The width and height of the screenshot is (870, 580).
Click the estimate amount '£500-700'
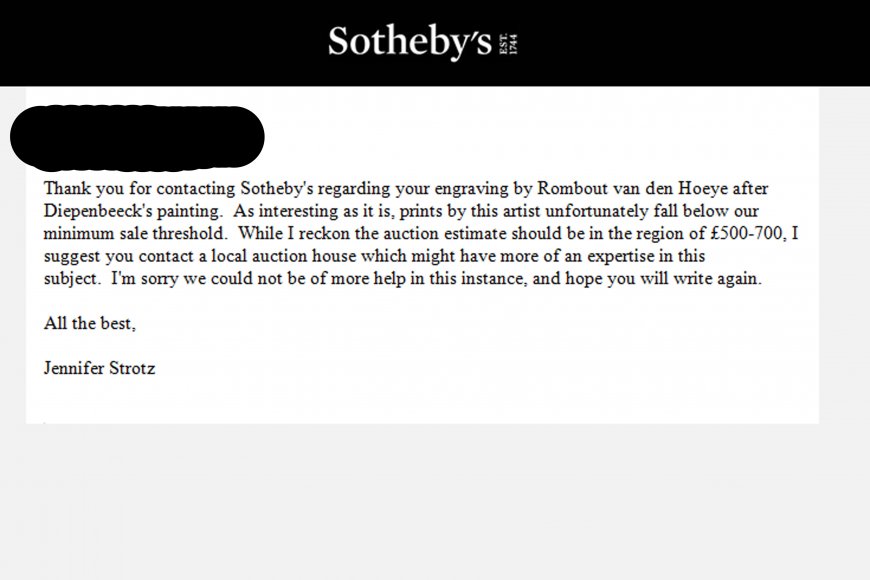748,233
